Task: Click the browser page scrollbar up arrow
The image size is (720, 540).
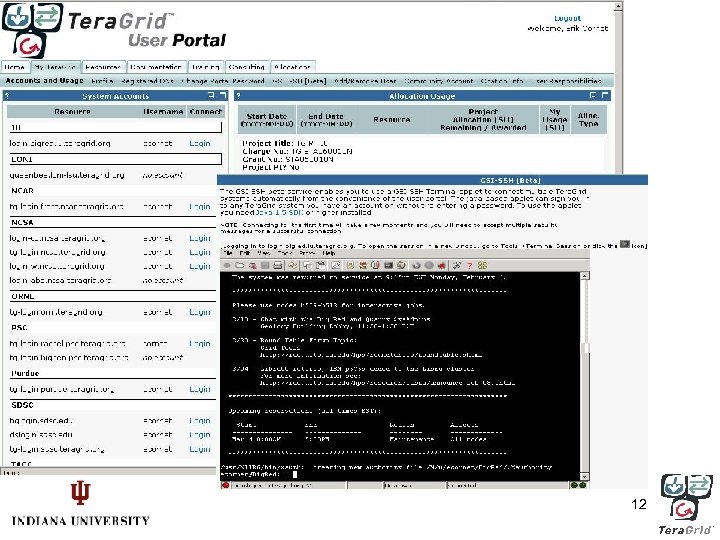Action: pyautogui.click(x=618, y=6)
